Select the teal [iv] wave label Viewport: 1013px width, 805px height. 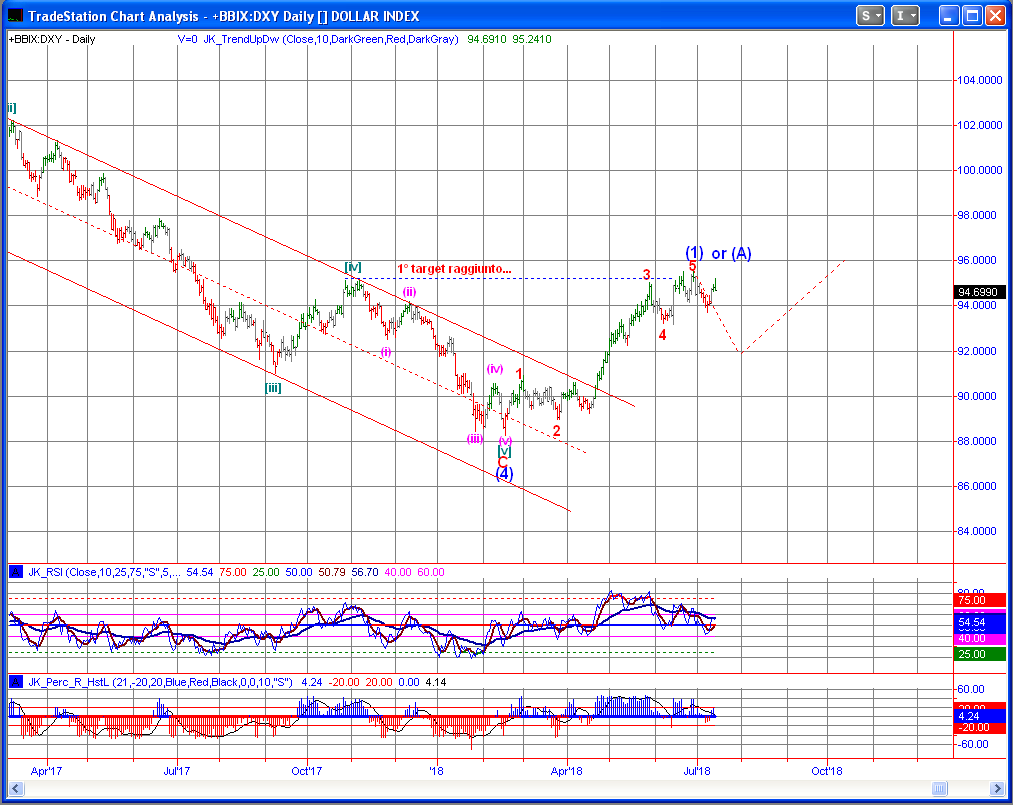point(353,267)
